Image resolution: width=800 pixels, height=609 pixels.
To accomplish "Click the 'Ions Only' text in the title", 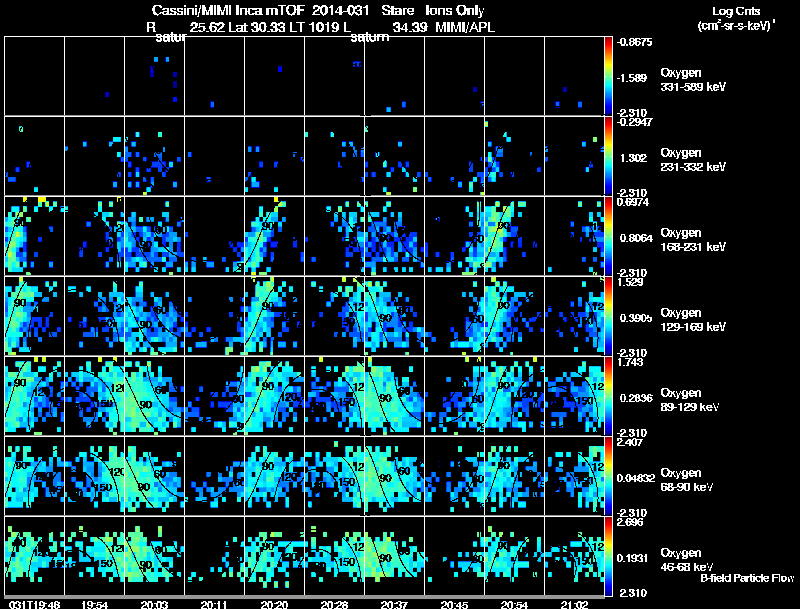I will 454,11.
